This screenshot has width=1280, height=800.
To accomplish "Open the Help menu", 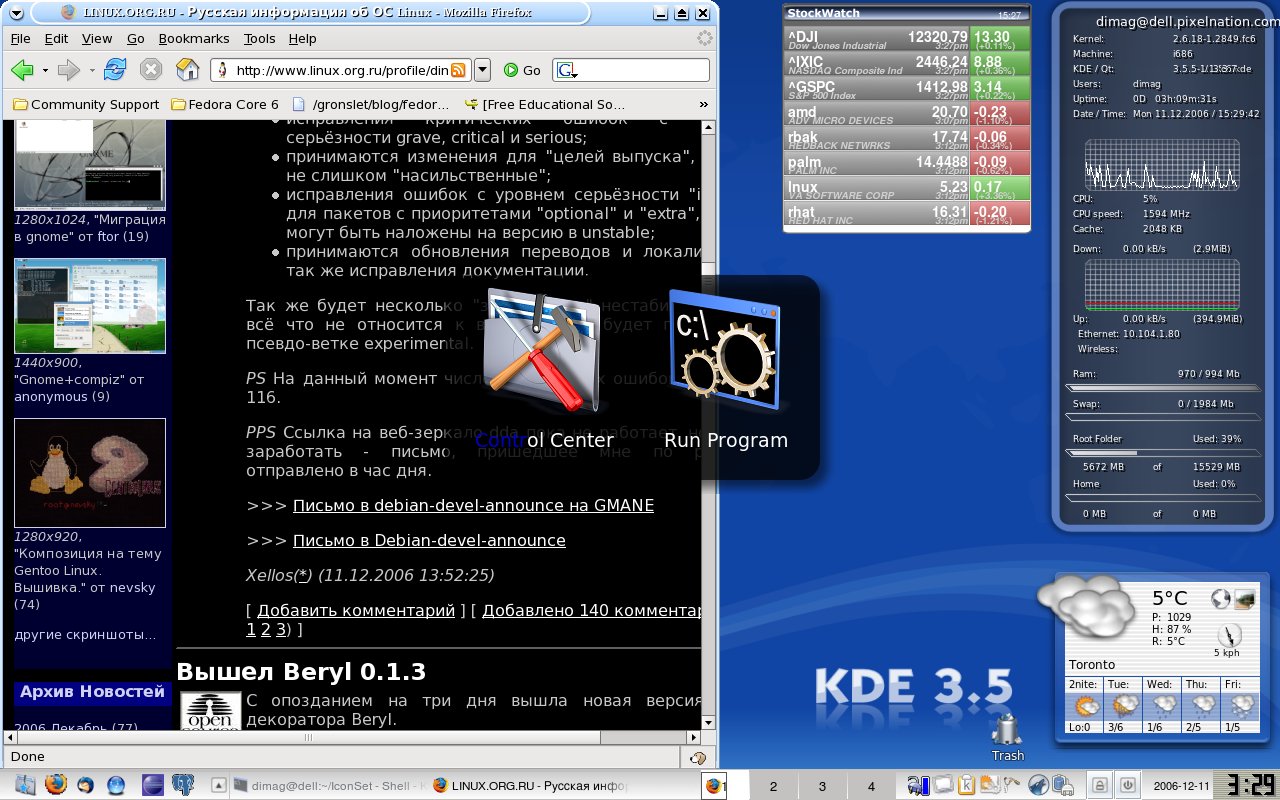I will coord(302,38).
